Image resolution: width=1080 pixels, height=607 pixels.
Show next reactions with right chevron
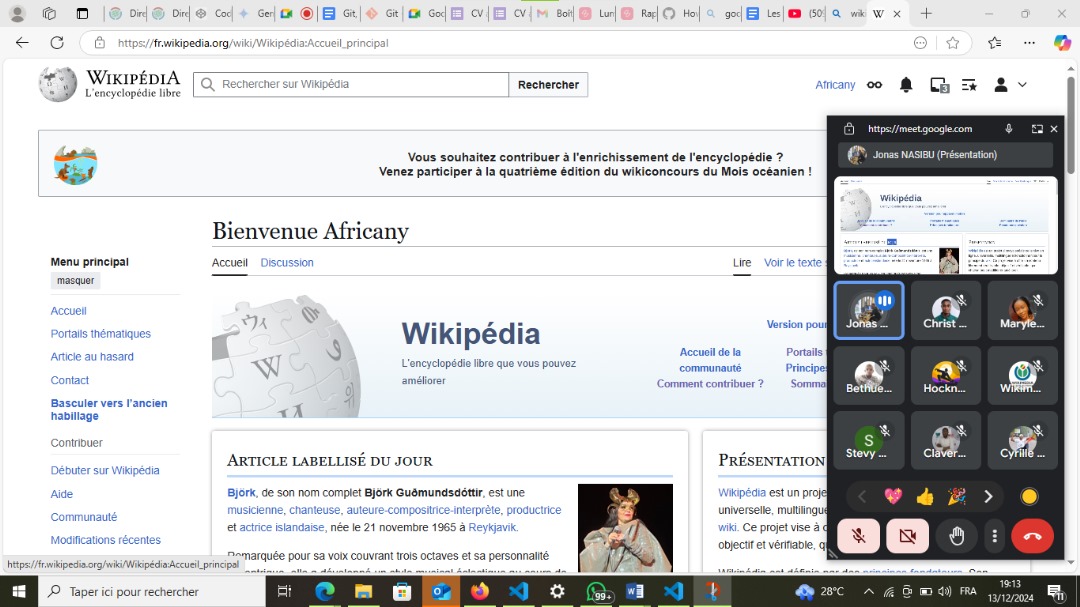(988, 496)
